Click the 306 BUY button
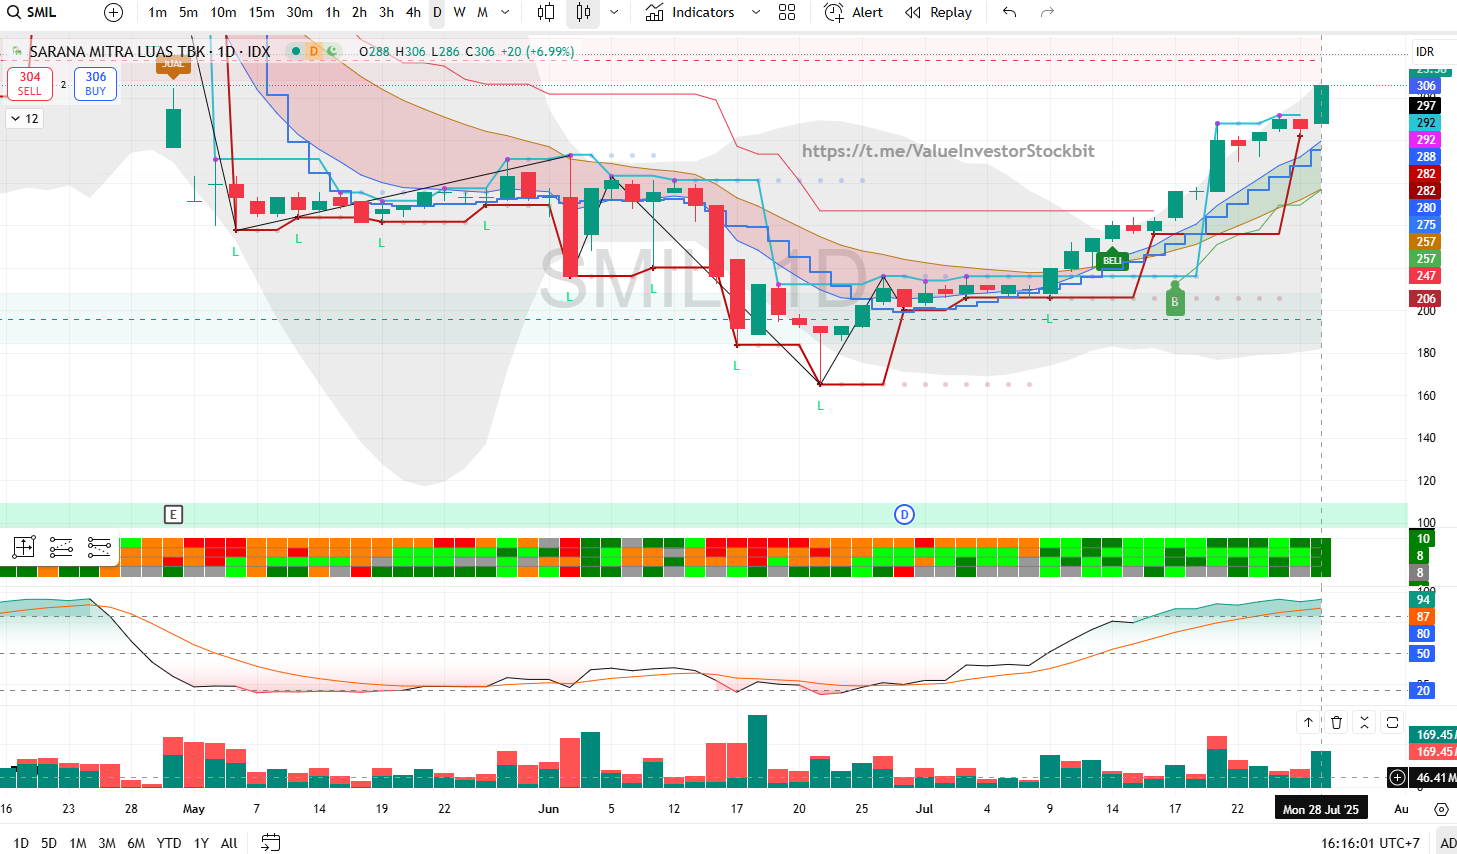Image resolution: width=1457 pixels, height=854 pixels. (x=96, y=83)
